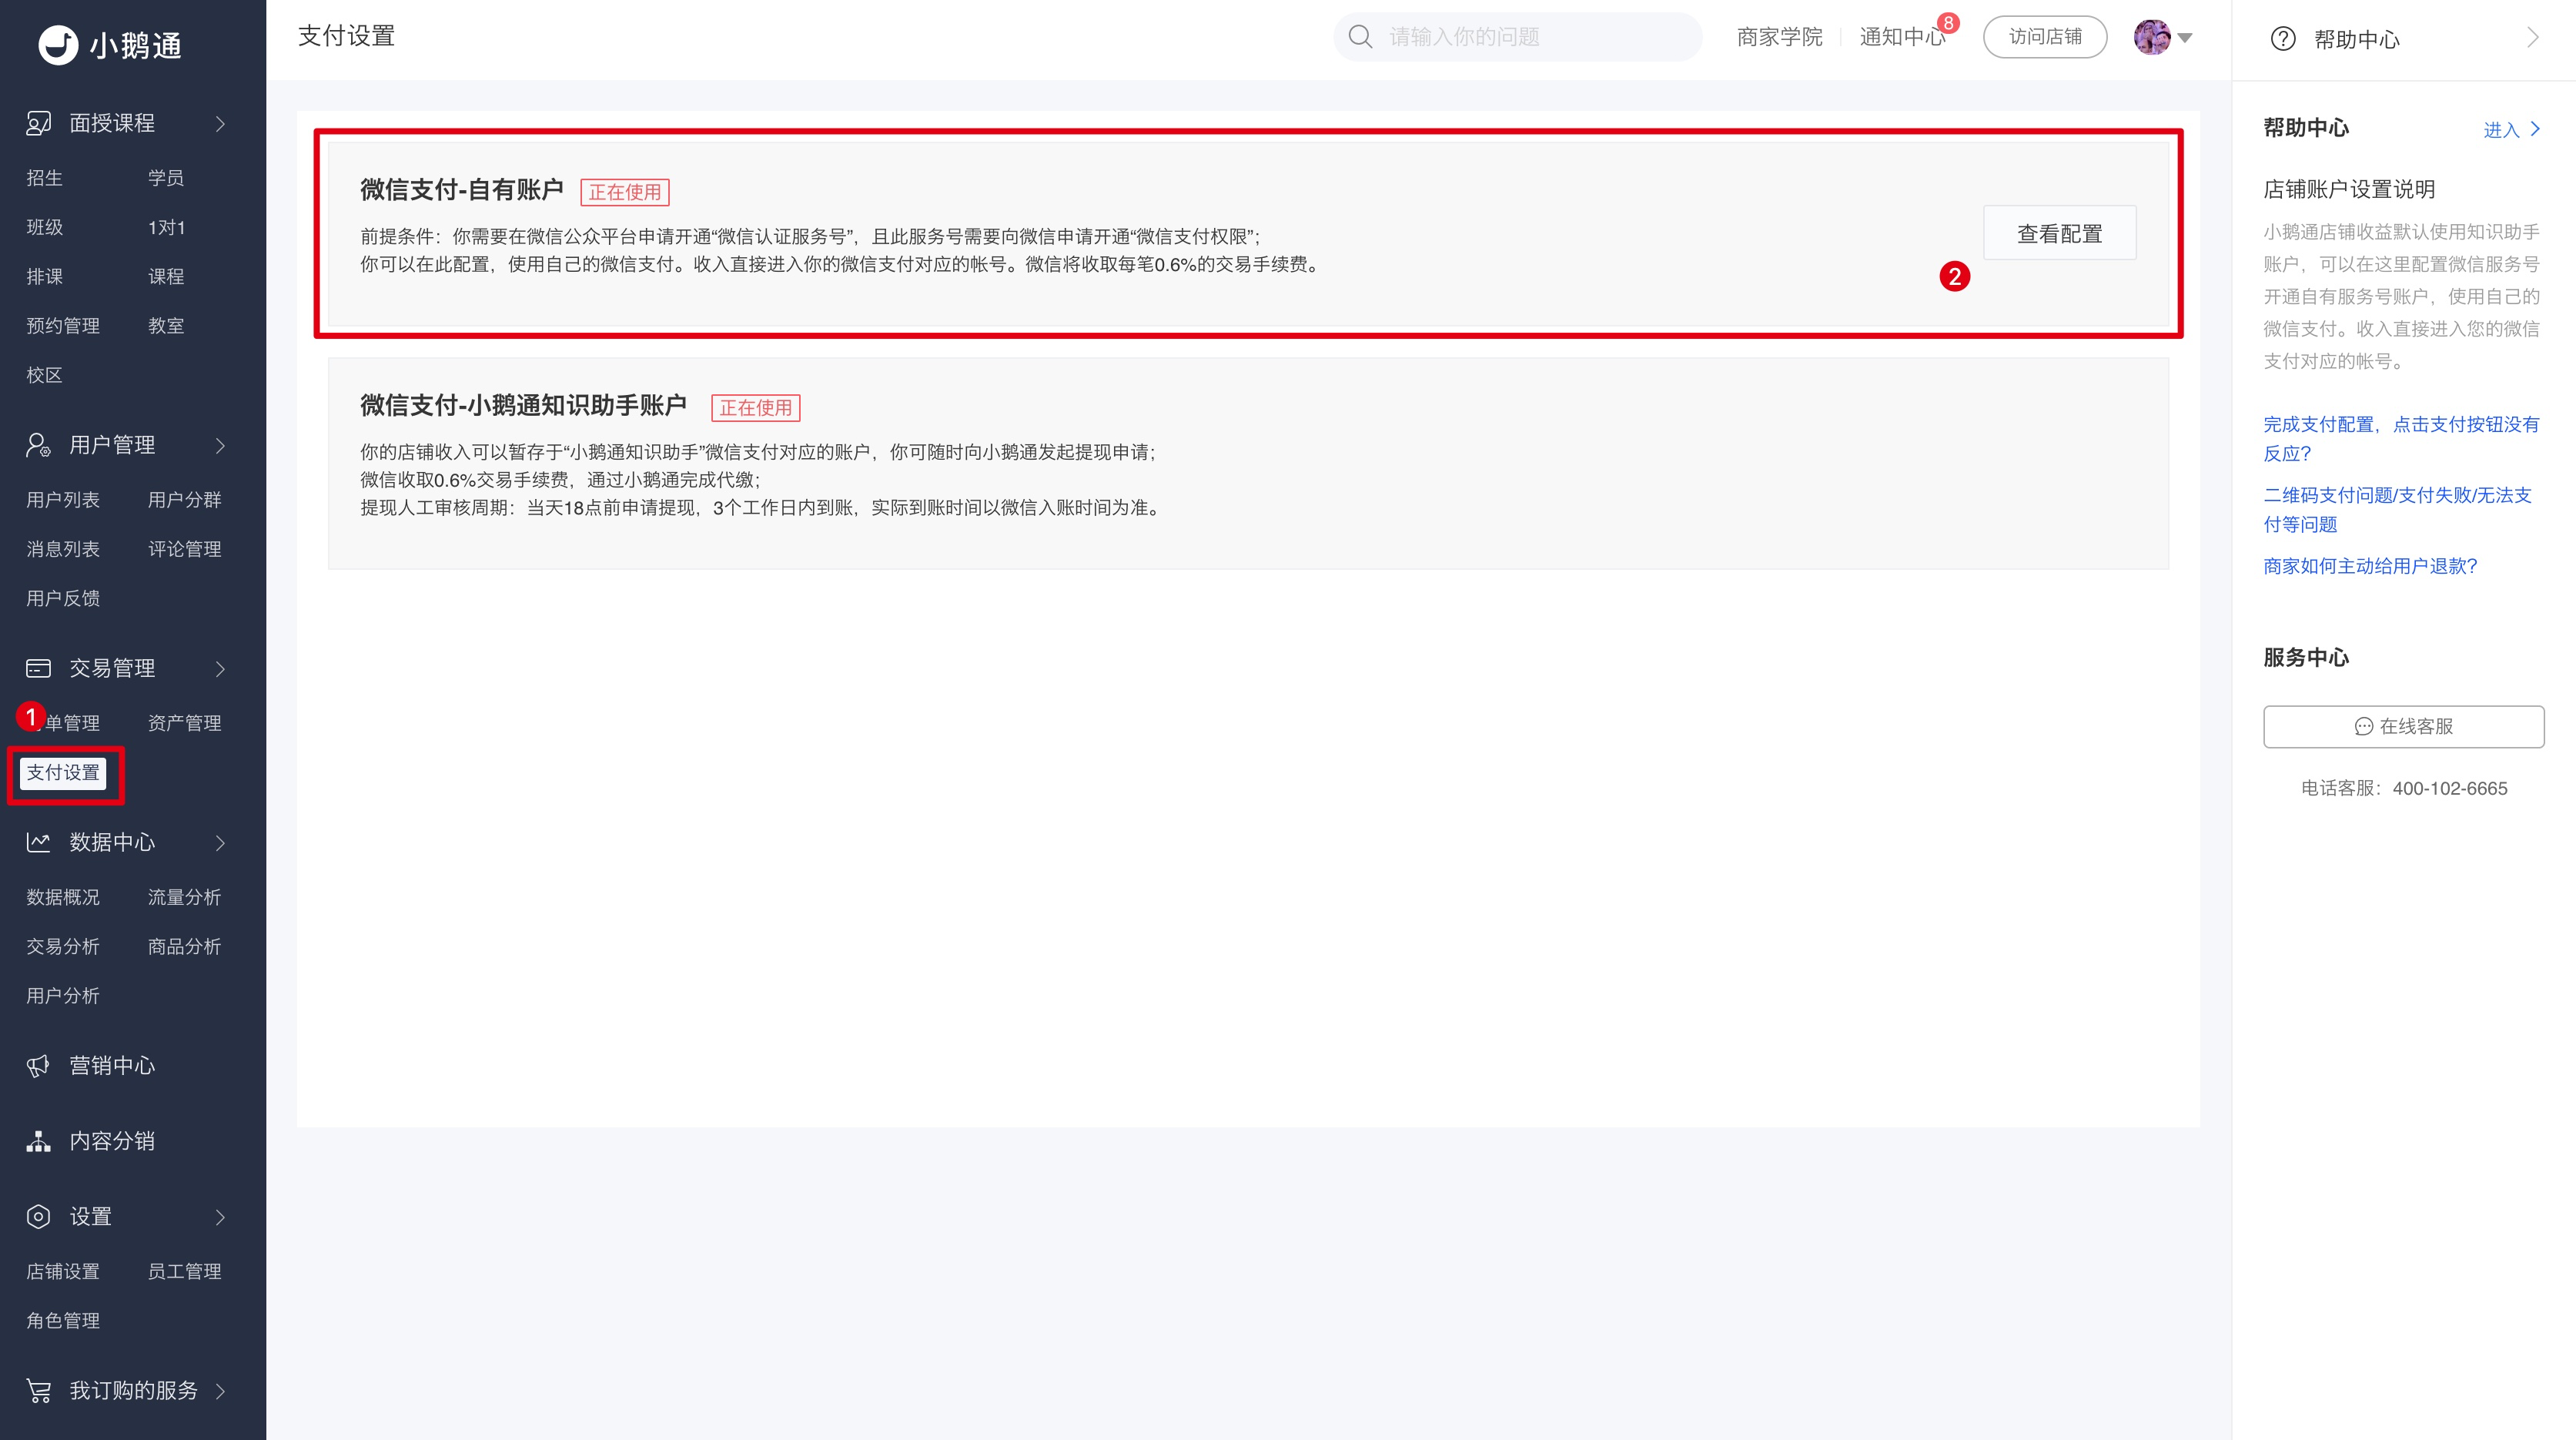
Task: Open link 商家如何主动给用户退款?
Action: pyautogui.click(x=2370, y=566)
